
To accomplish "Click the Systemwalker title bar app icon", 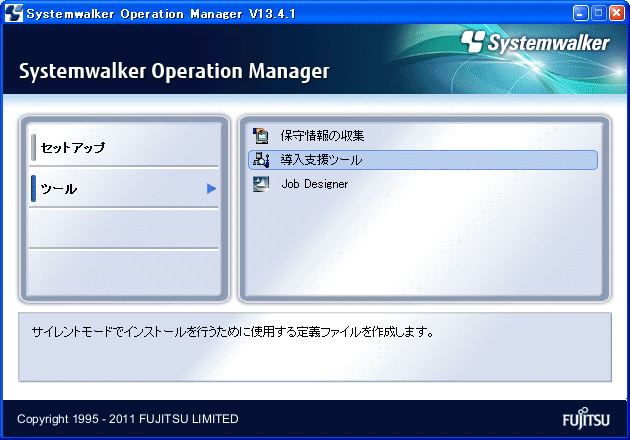I will coord(13,13).
